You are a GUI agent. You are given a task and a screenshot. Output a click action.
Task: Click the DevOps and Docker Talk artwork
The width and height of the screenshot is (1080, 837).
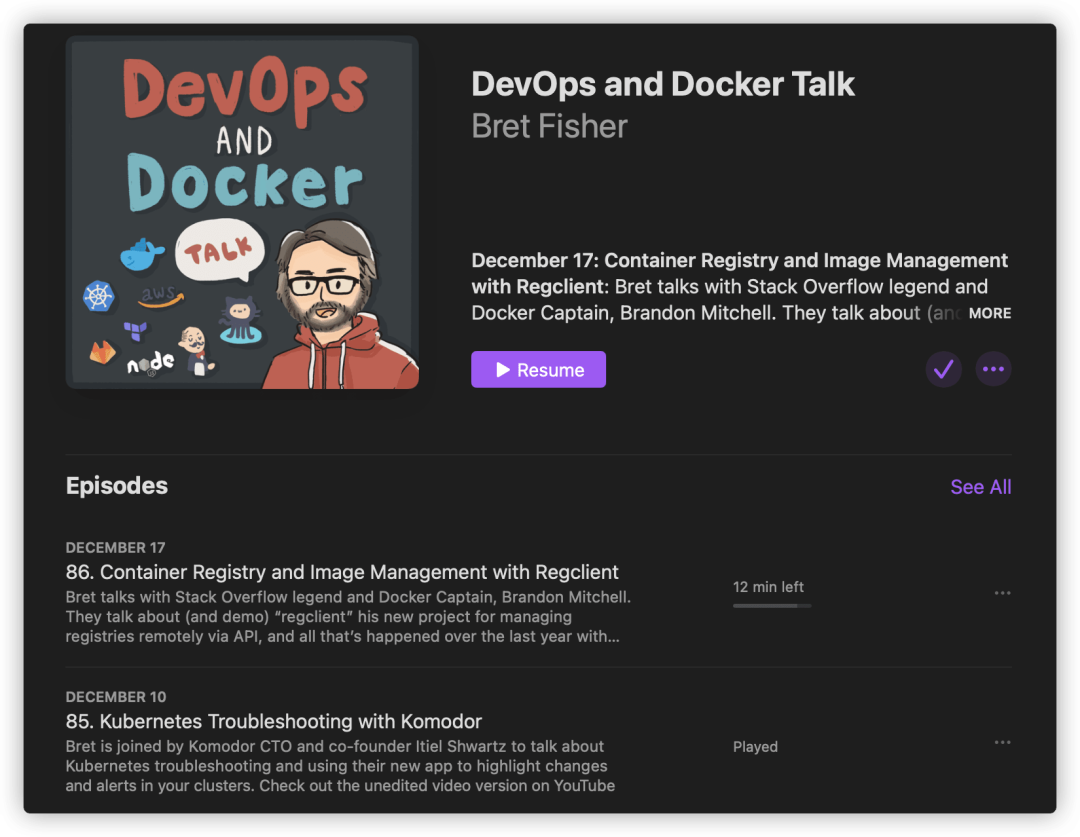pos(242,213)
